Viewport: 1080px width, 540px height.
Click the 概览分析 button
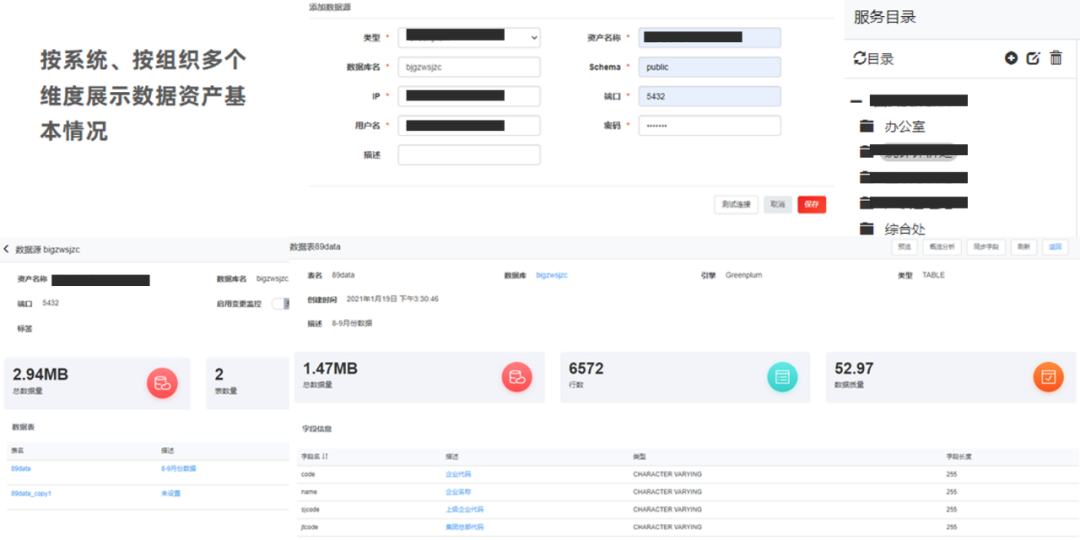[943, 247]
